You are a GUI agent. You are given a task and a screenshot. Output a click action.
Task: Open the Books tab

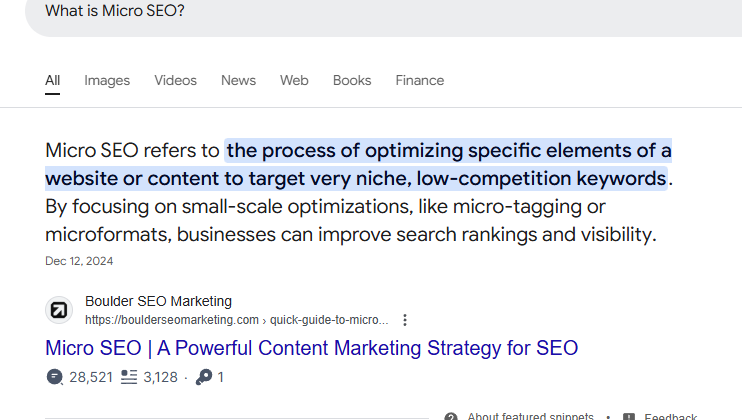352,80
